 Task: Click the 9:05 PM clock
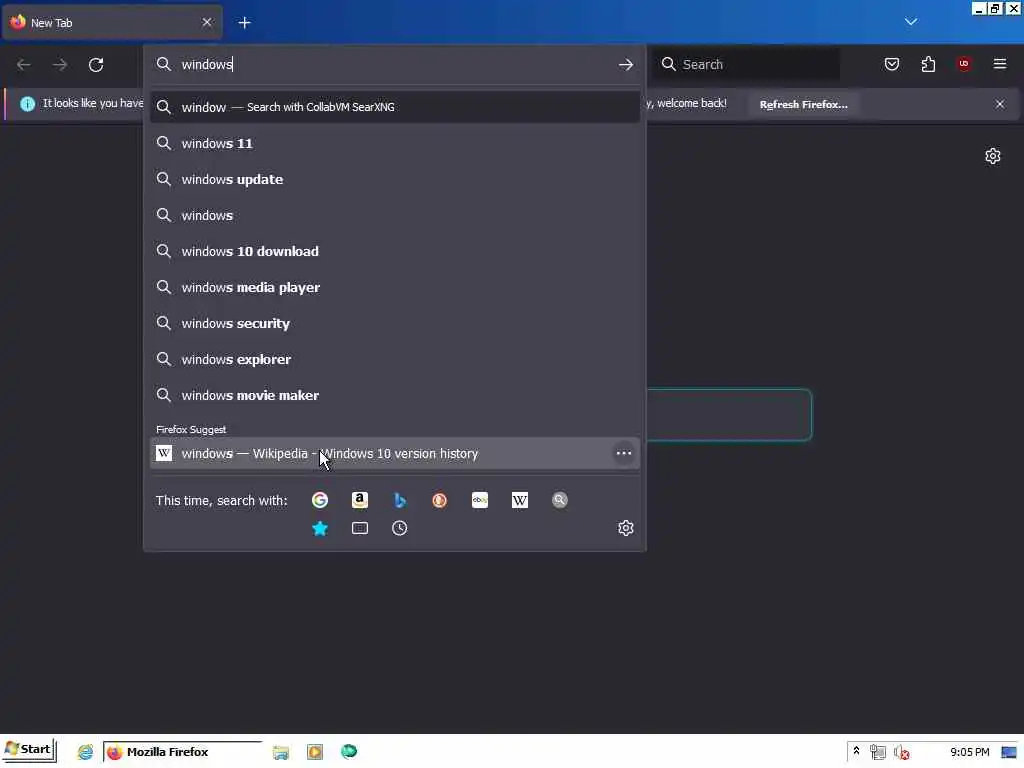[969, 752]
